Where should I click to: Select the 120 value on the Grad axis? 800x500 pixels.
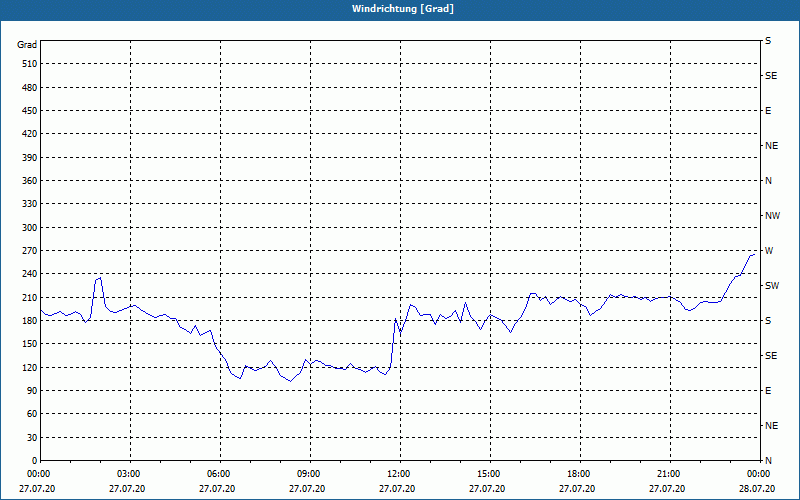coord(30,367)
